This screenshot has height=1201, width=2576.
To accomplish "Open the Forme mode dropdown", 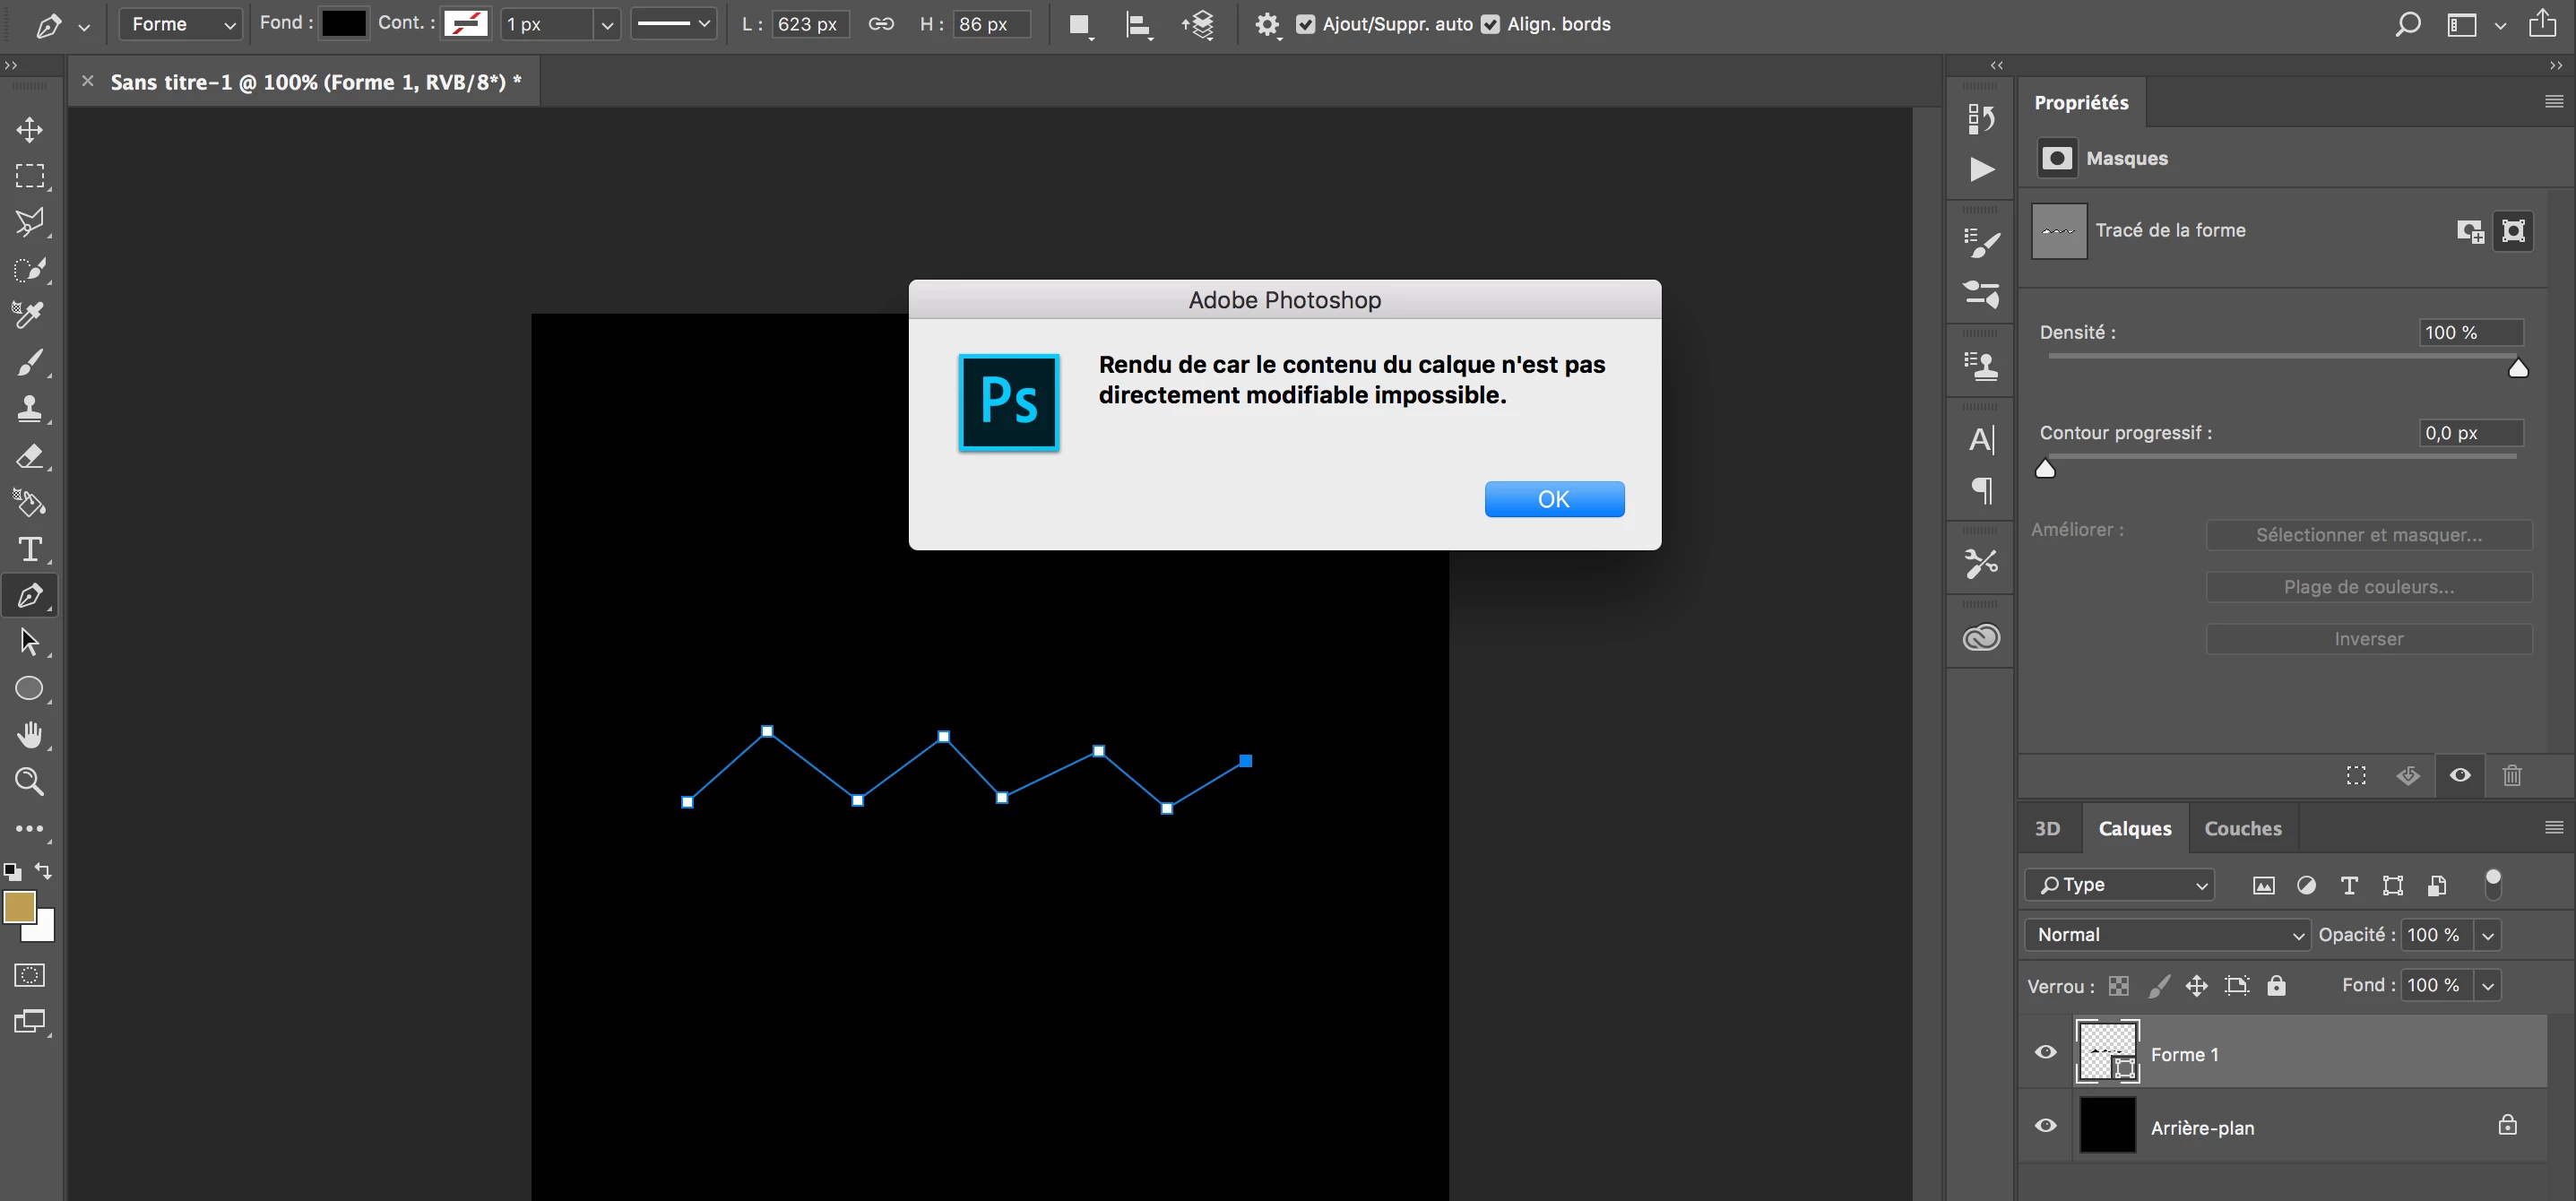I will click(181, 24).
